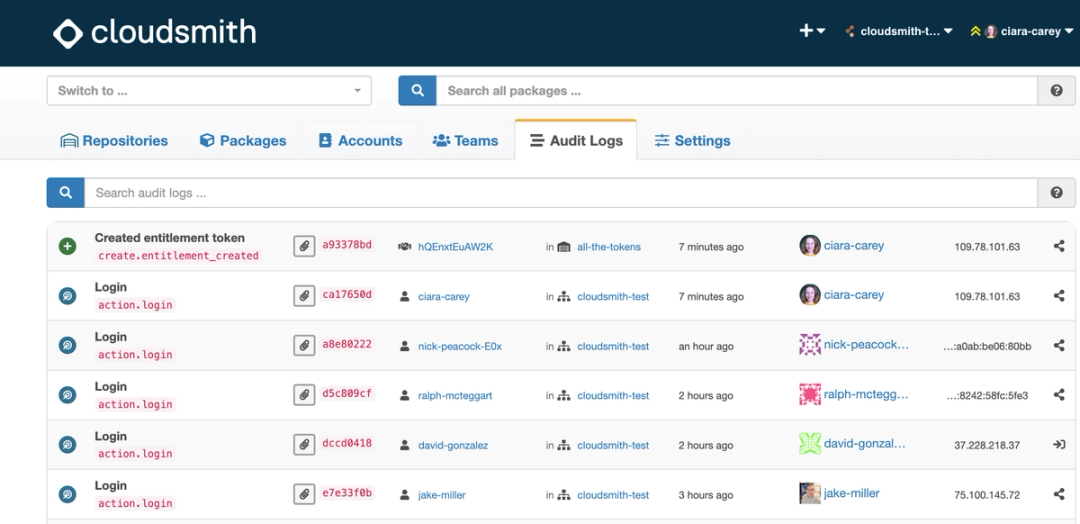Click the package search magnifier button
The width and height of the screenshot is (1080, 524).
[417, 91]
